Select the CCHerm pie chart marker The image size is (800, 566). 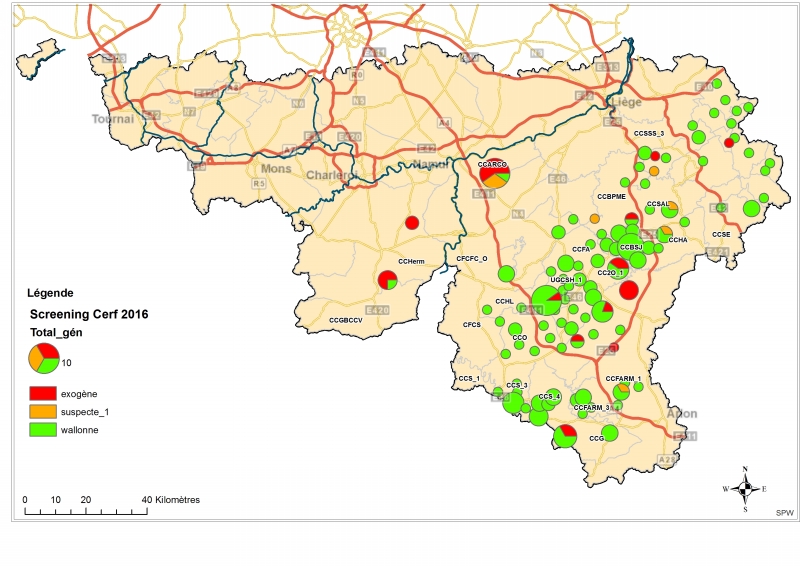[388, 281]
